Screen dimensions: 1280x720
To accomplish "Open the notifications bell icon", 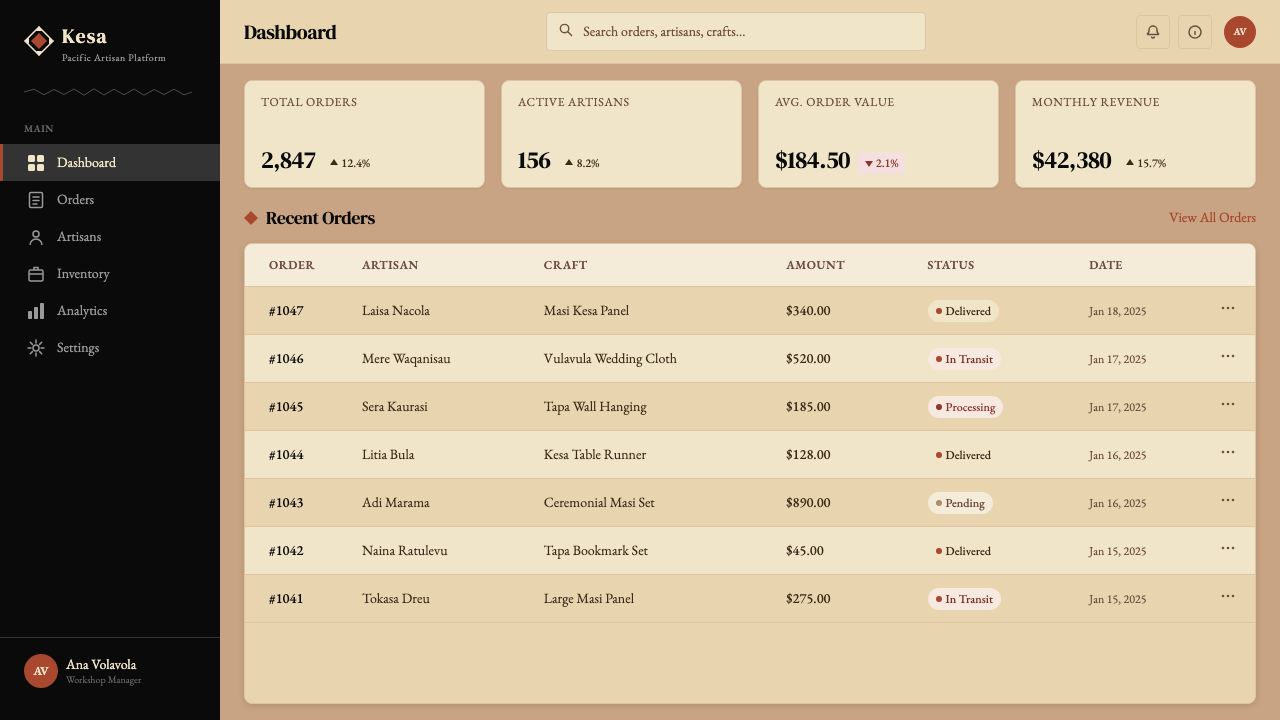I will 1153,32.
